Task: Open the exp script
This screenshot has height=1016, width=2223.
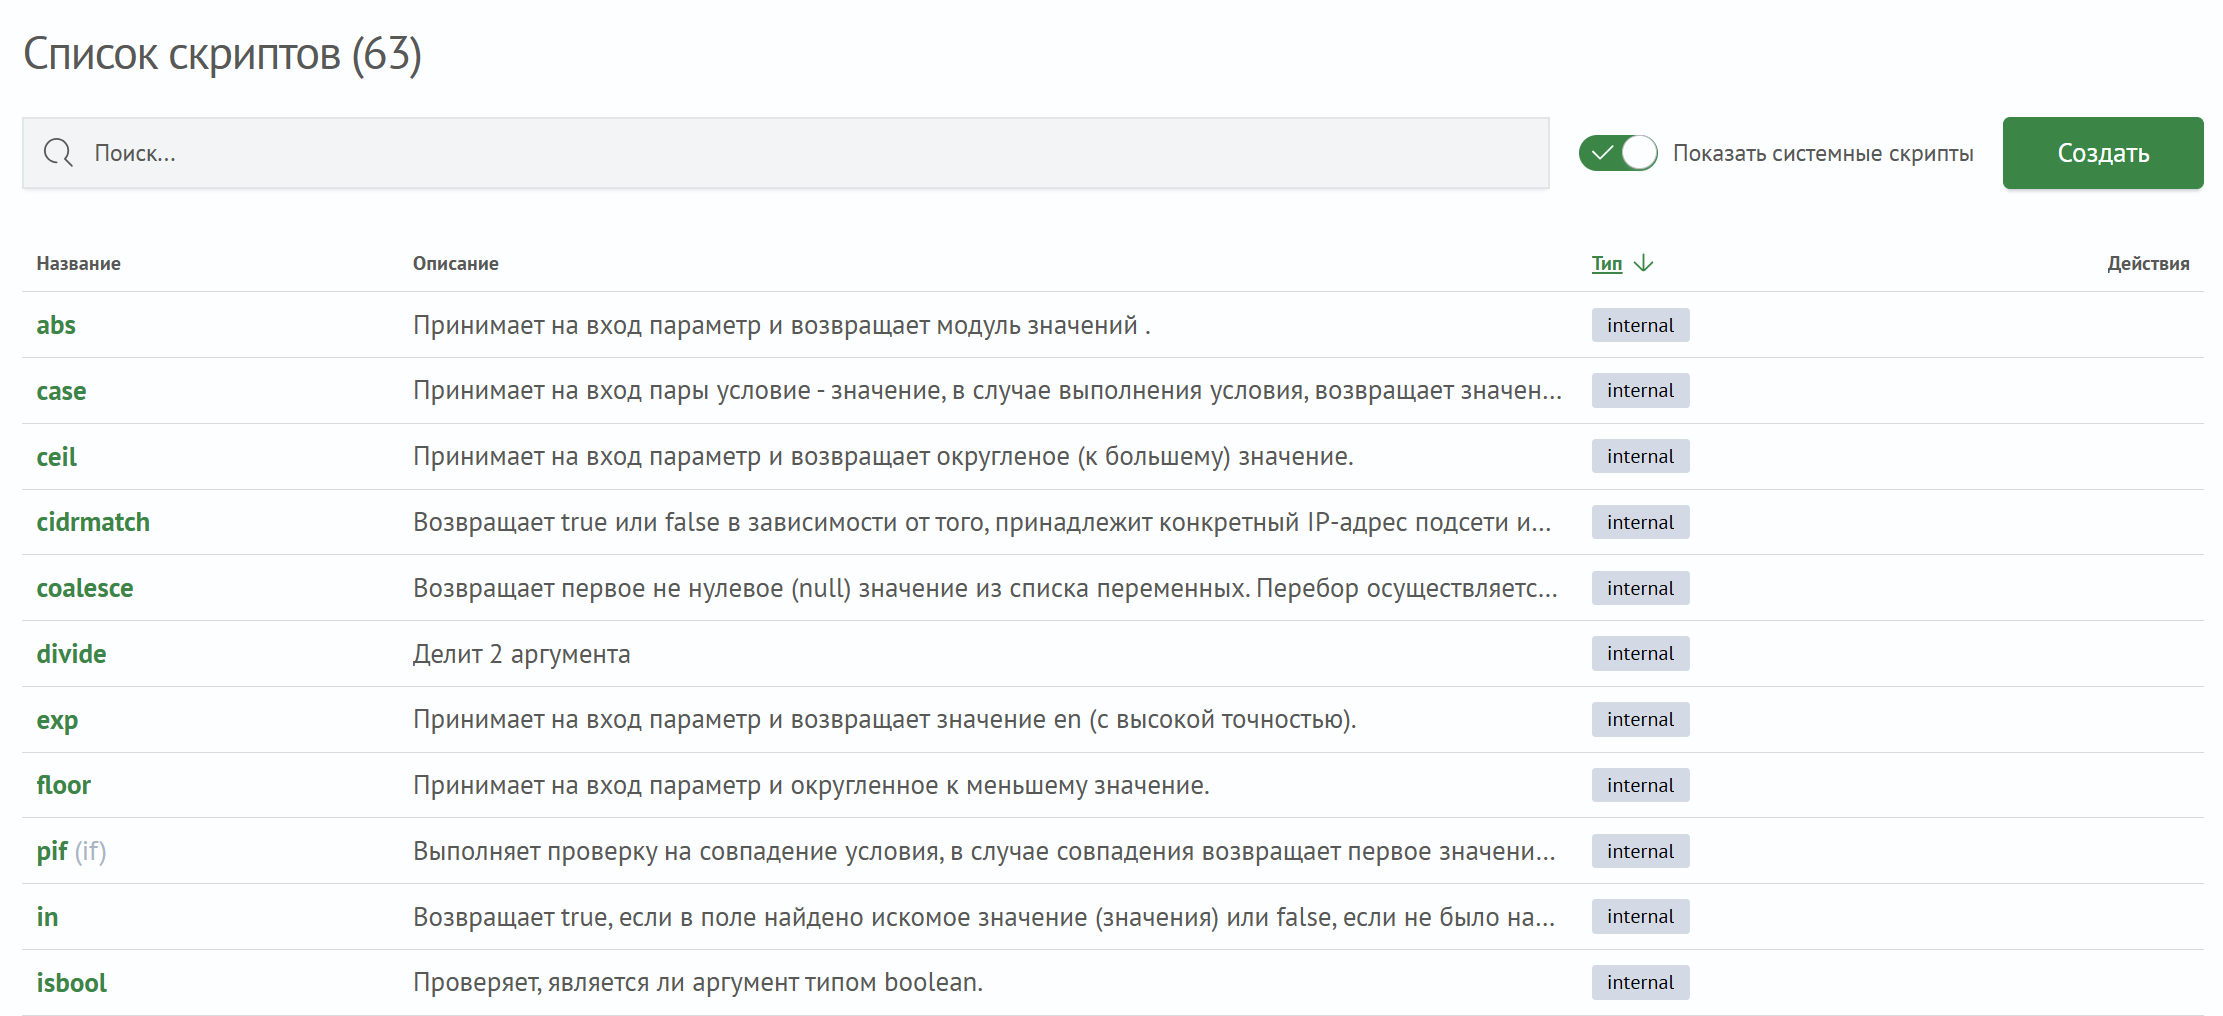Action: 57,719
